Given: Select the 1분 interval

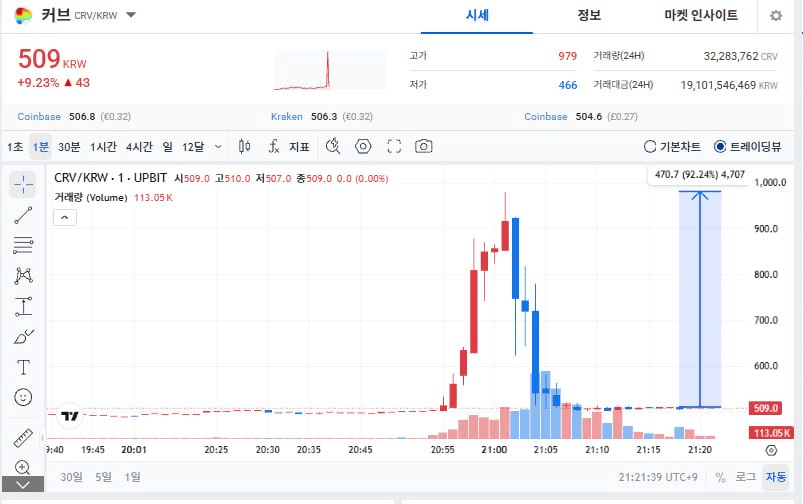Looking at the screenshot, I should tap(40, 147).
